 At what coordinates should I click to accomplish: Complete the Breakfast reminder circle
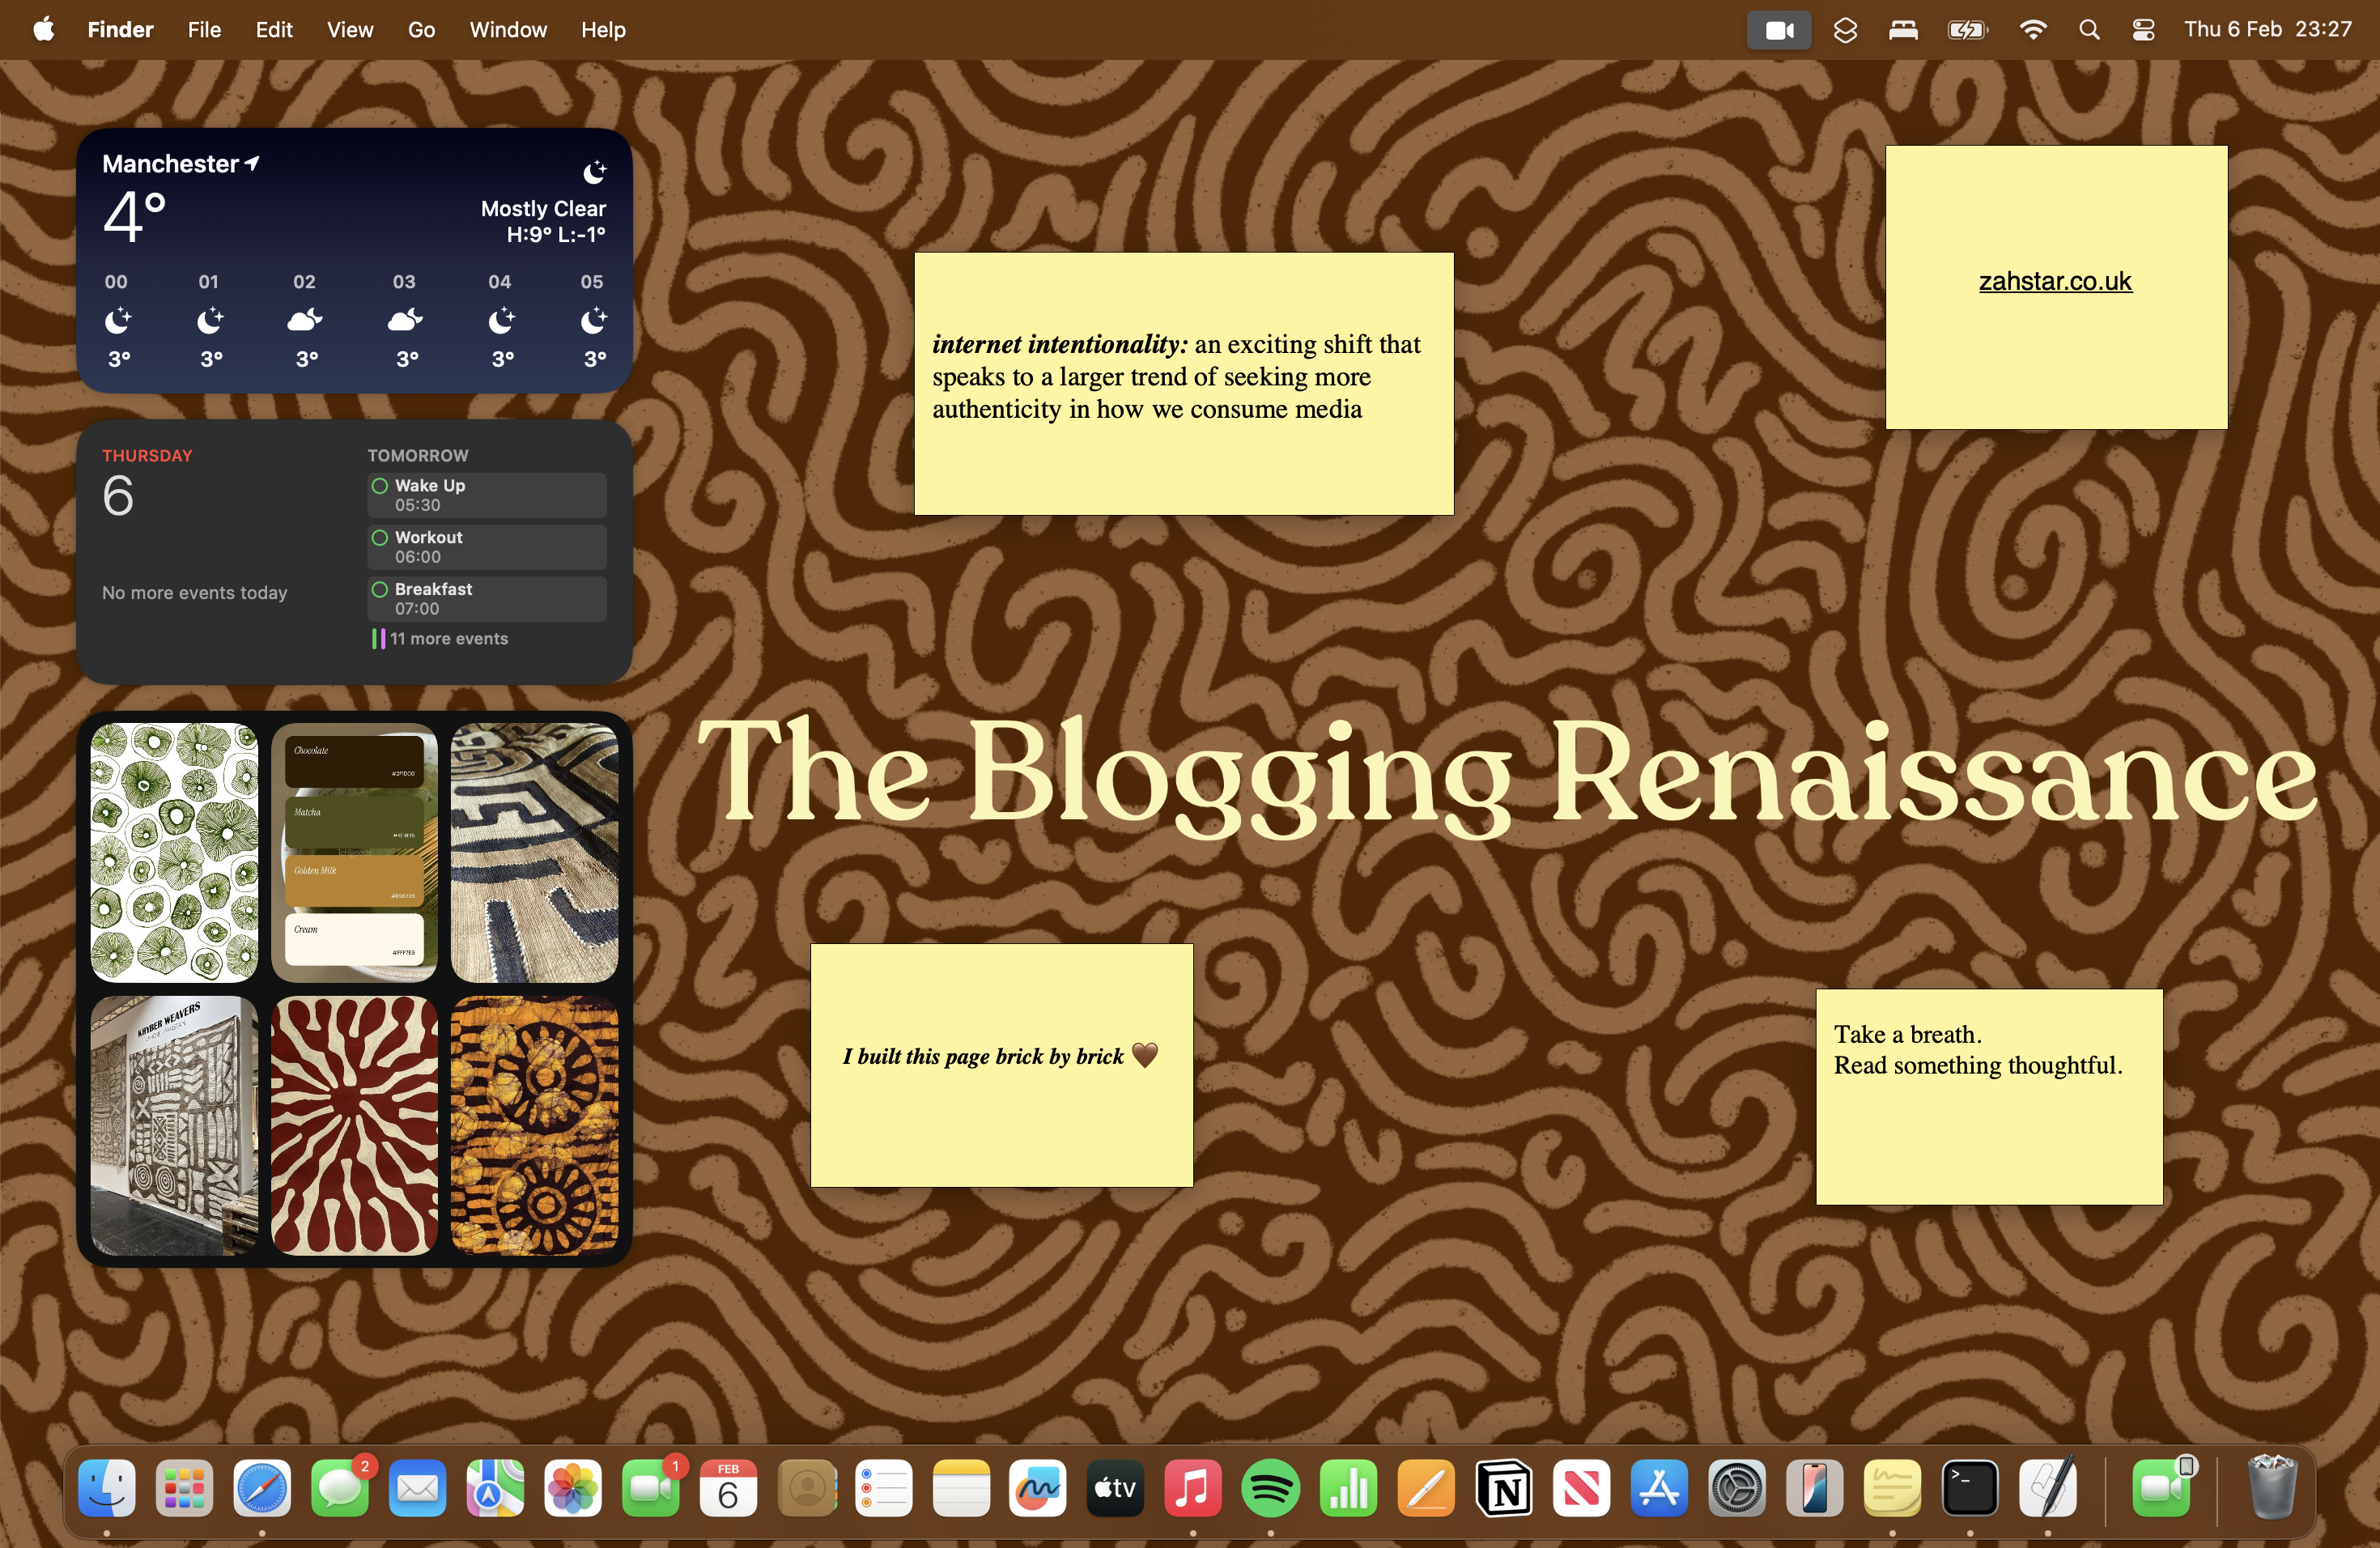380,590
